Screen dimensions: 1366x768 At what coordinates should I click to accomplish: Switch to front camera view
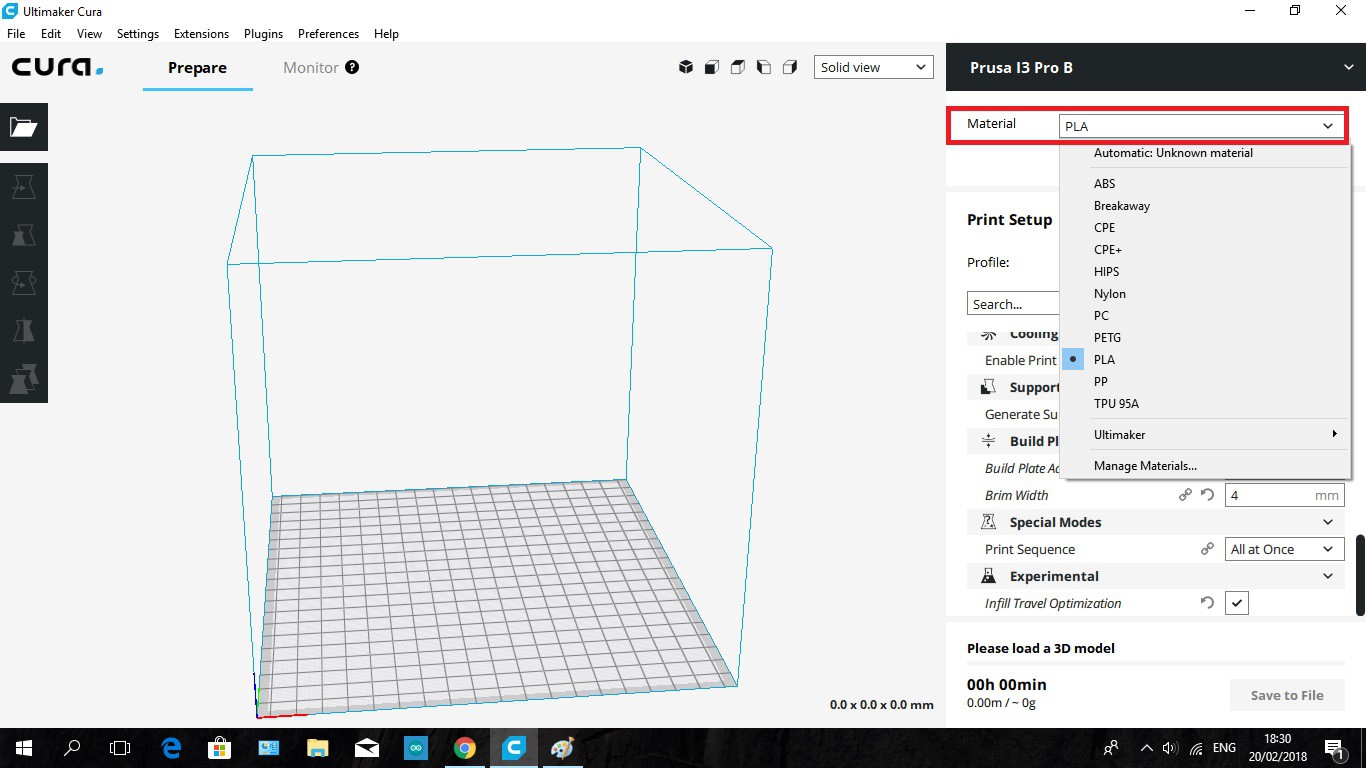711,67
